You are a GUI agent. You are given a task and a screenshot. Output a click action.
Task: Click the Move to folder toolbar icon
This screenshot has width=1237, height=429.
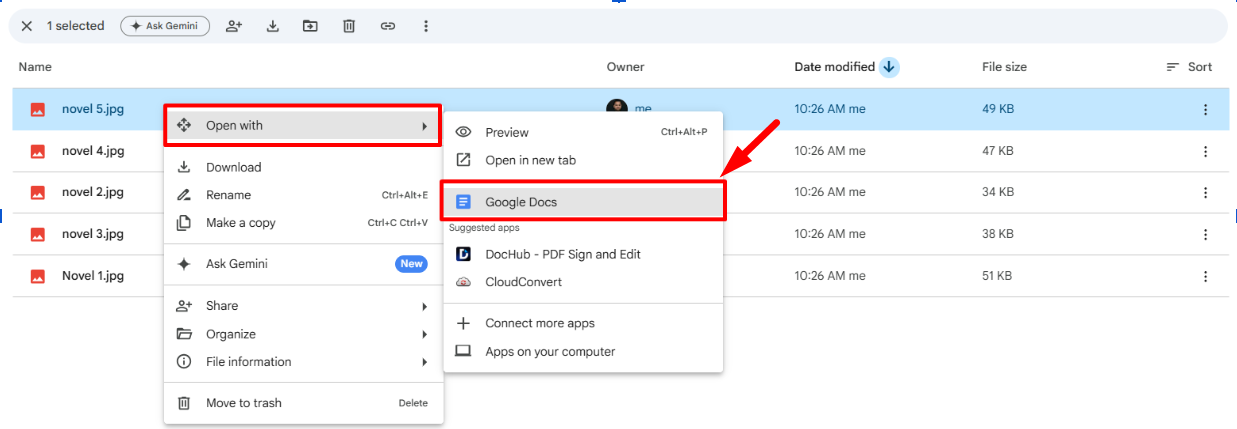point(310,26)
